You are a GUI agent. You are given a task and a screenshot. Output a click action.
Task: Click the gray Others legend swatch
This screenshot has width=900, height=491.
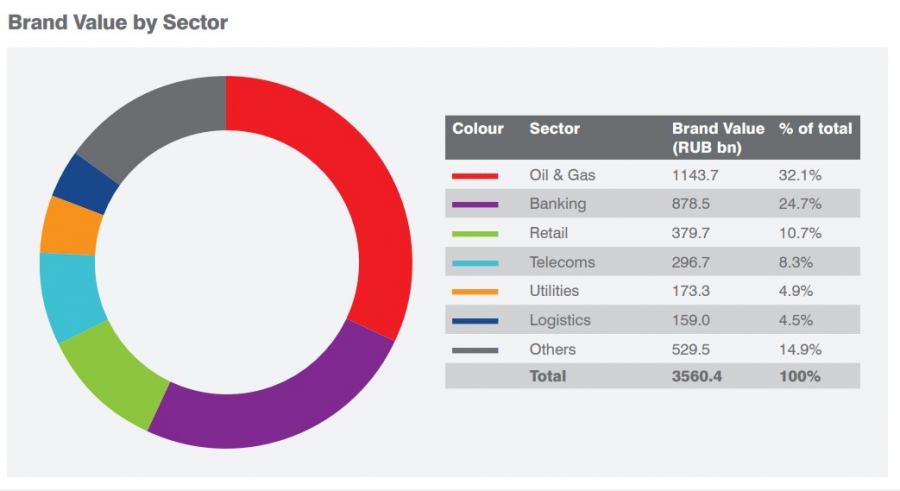pyautogui.click(x=475, y=349)
